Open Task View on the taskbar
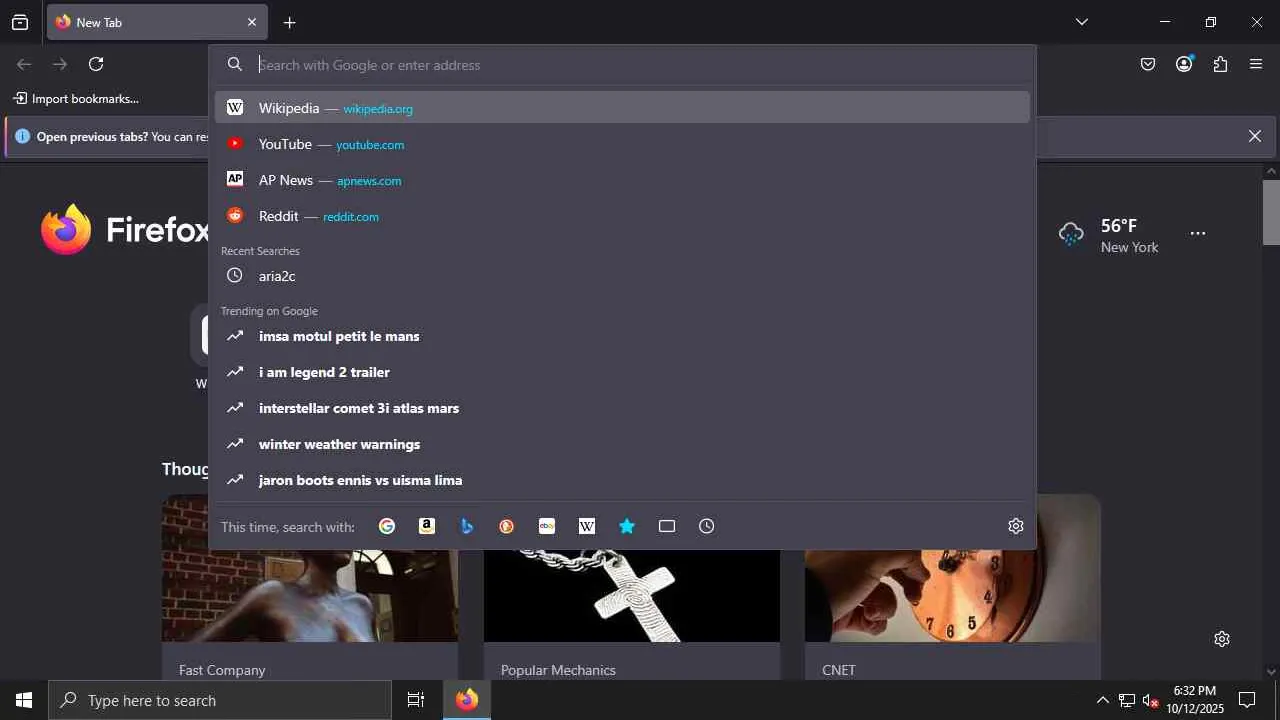This screenshot has height=720, width=1280. pos(416,700)
